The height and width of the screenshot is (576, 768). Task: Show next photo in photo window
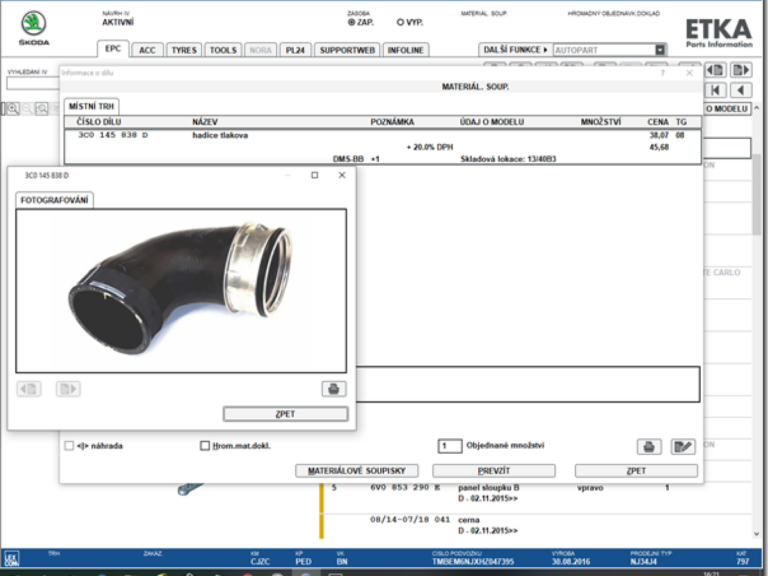pyautogui.click(x=67, y=389)
